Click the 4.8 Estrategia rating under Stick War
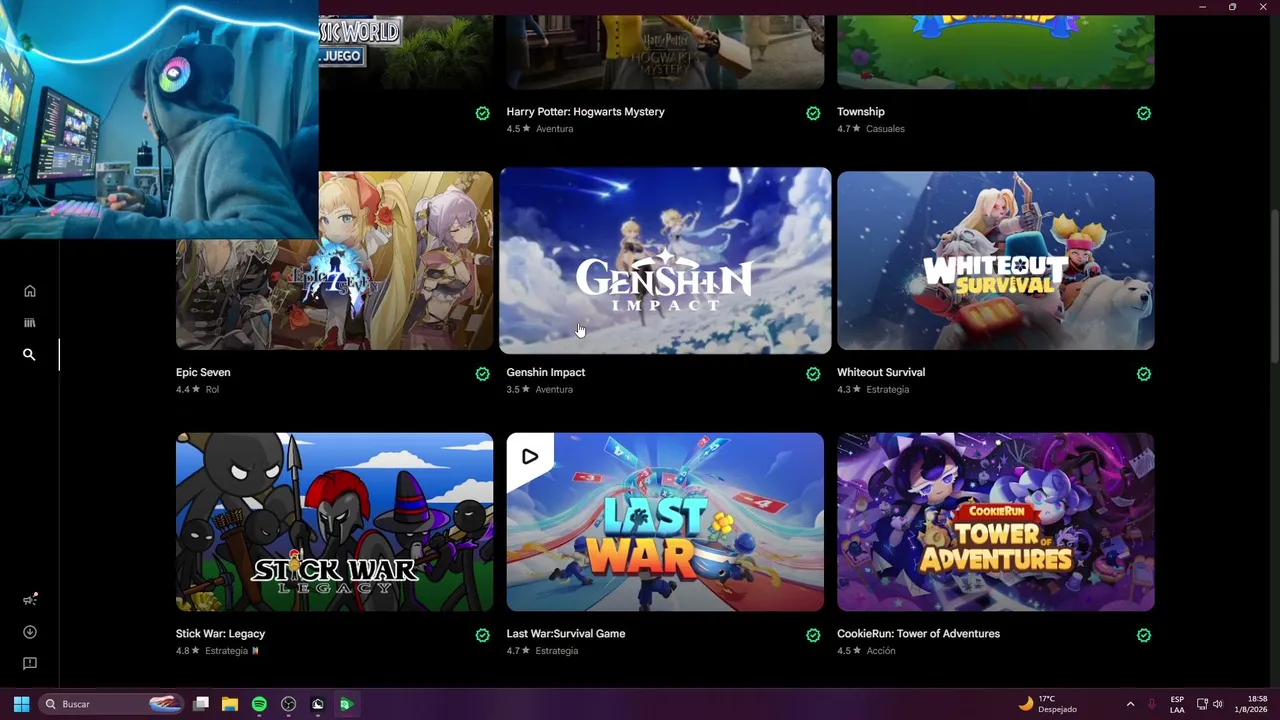This screenshot has width=1280, height=720. (217, 650)
